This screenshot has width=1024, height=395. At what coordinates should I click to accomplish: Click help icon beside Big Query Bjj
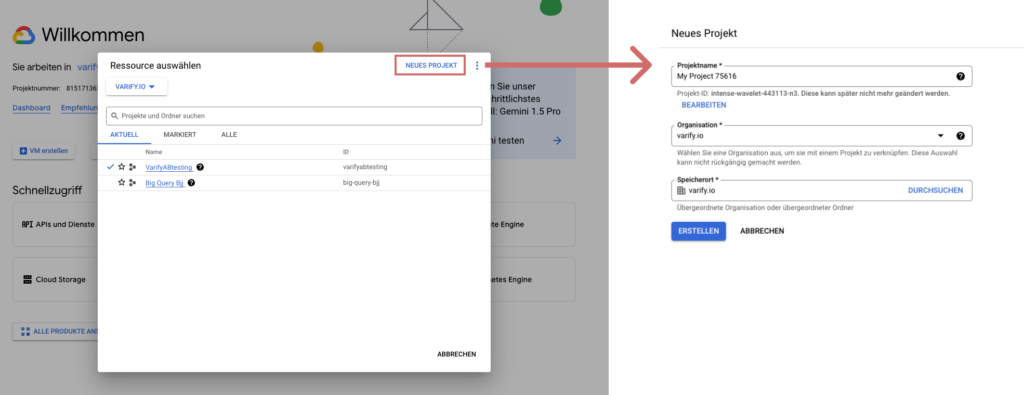point(191,183)
